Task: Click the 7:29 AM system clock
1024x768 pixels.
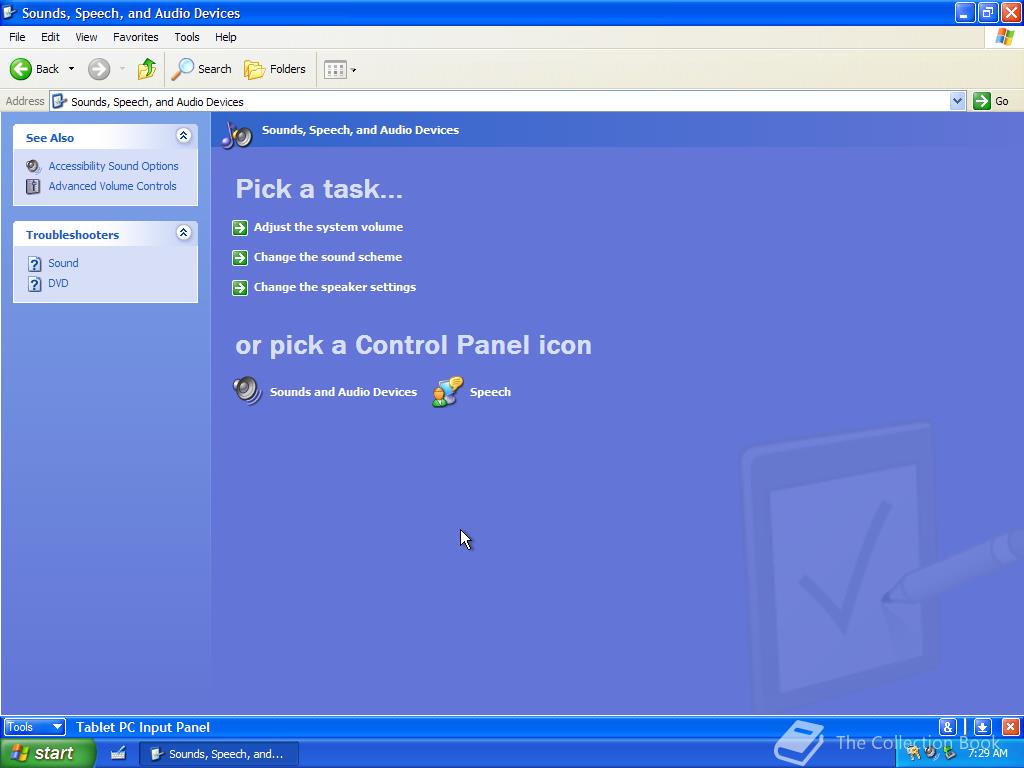Action: 987,753
